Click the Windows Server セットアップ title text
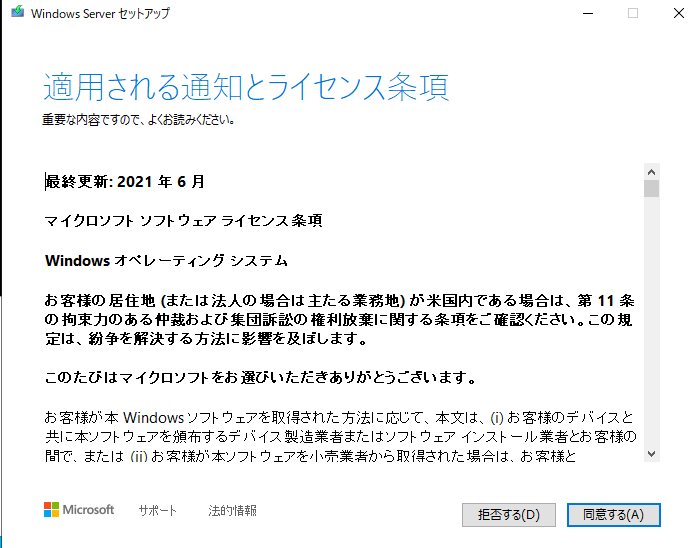 coord(100,13)
